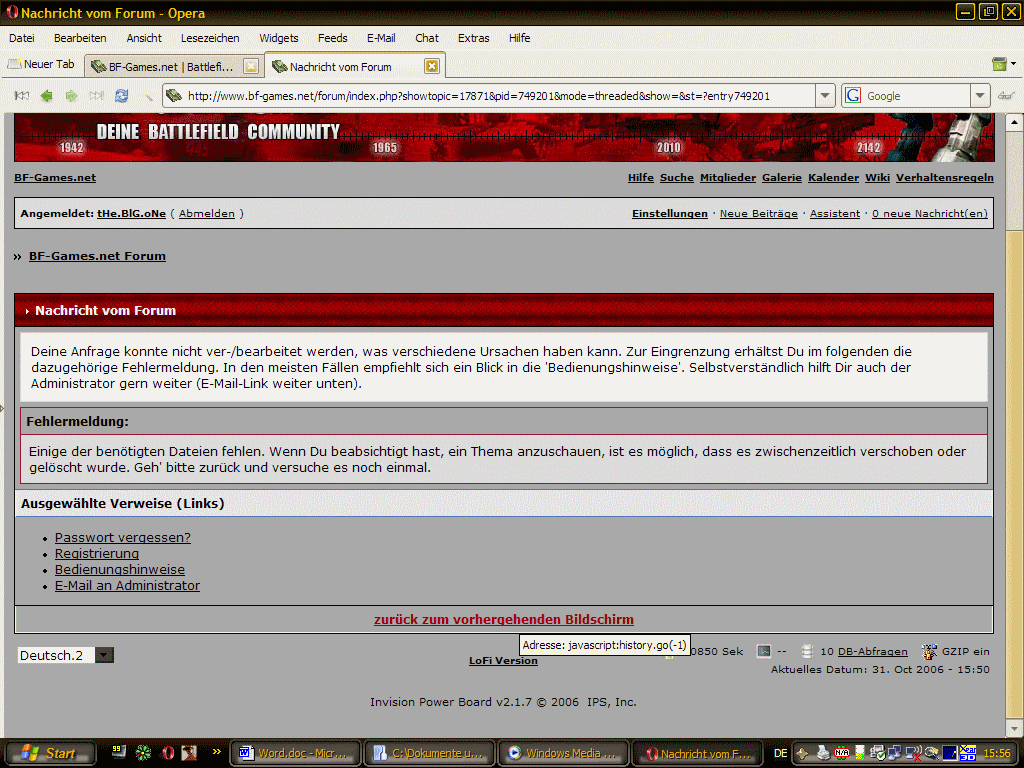Open the LoFi Version link
This screenshot has height=768, width=1024.
pyautogui.click(x=503, y=661)
